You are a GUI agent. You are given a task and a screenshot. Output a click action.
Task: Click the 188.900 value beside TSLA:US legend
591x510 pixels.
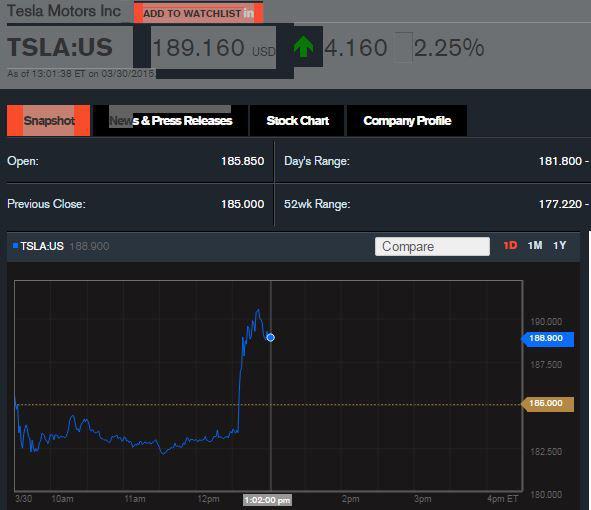click(90, 247)
